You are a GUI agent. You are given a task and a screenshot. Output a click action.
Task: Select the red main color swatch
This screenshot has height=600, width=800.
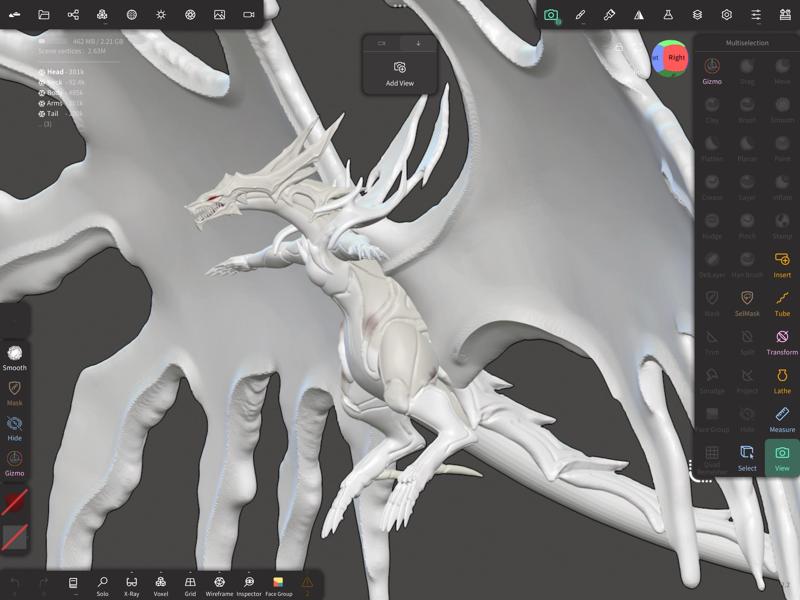point(14,502)
